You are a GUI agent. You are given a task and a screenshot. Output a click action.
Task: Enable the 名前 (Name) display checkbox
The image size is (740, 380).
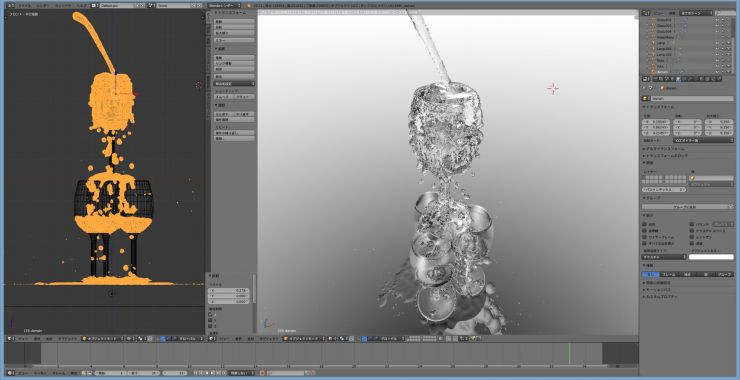645,225
